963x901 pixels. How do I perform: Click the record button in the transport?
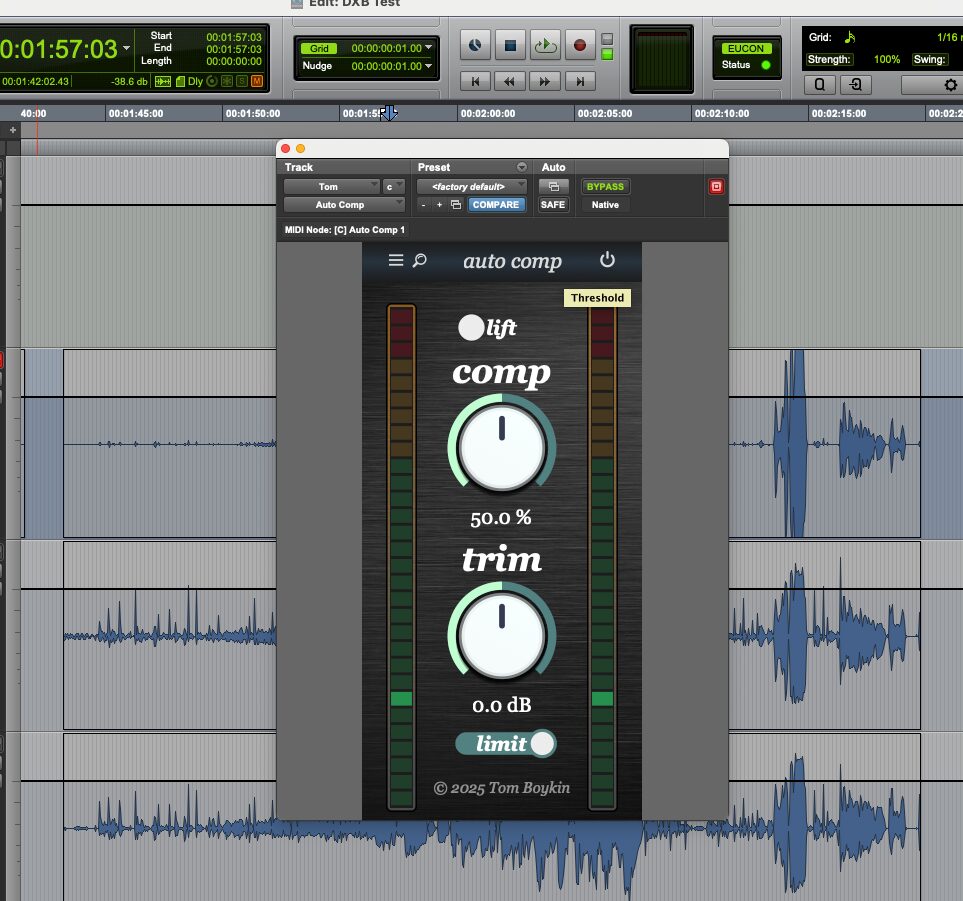[580, 45]
